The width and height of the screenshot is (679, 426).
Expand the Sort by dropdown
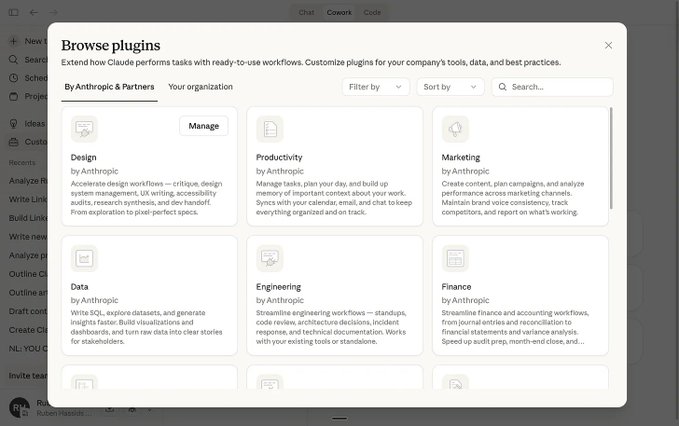click(450, 87)
